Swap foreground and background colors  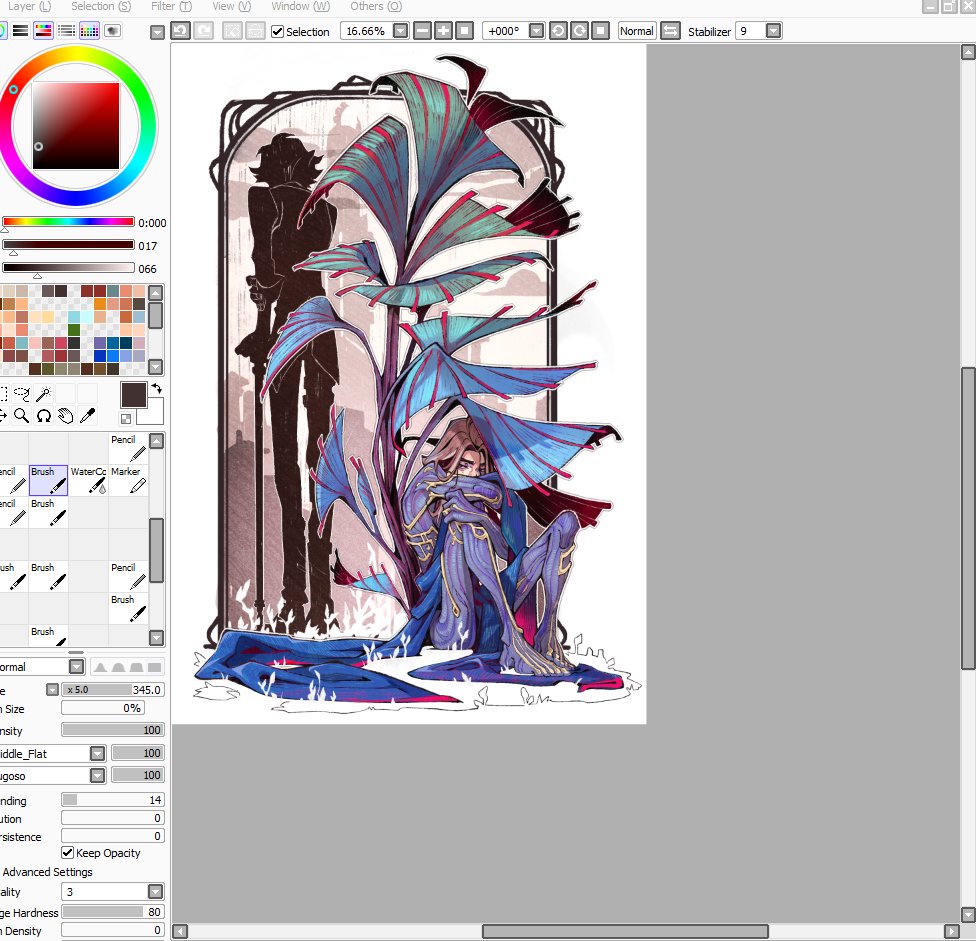[157, 388]
